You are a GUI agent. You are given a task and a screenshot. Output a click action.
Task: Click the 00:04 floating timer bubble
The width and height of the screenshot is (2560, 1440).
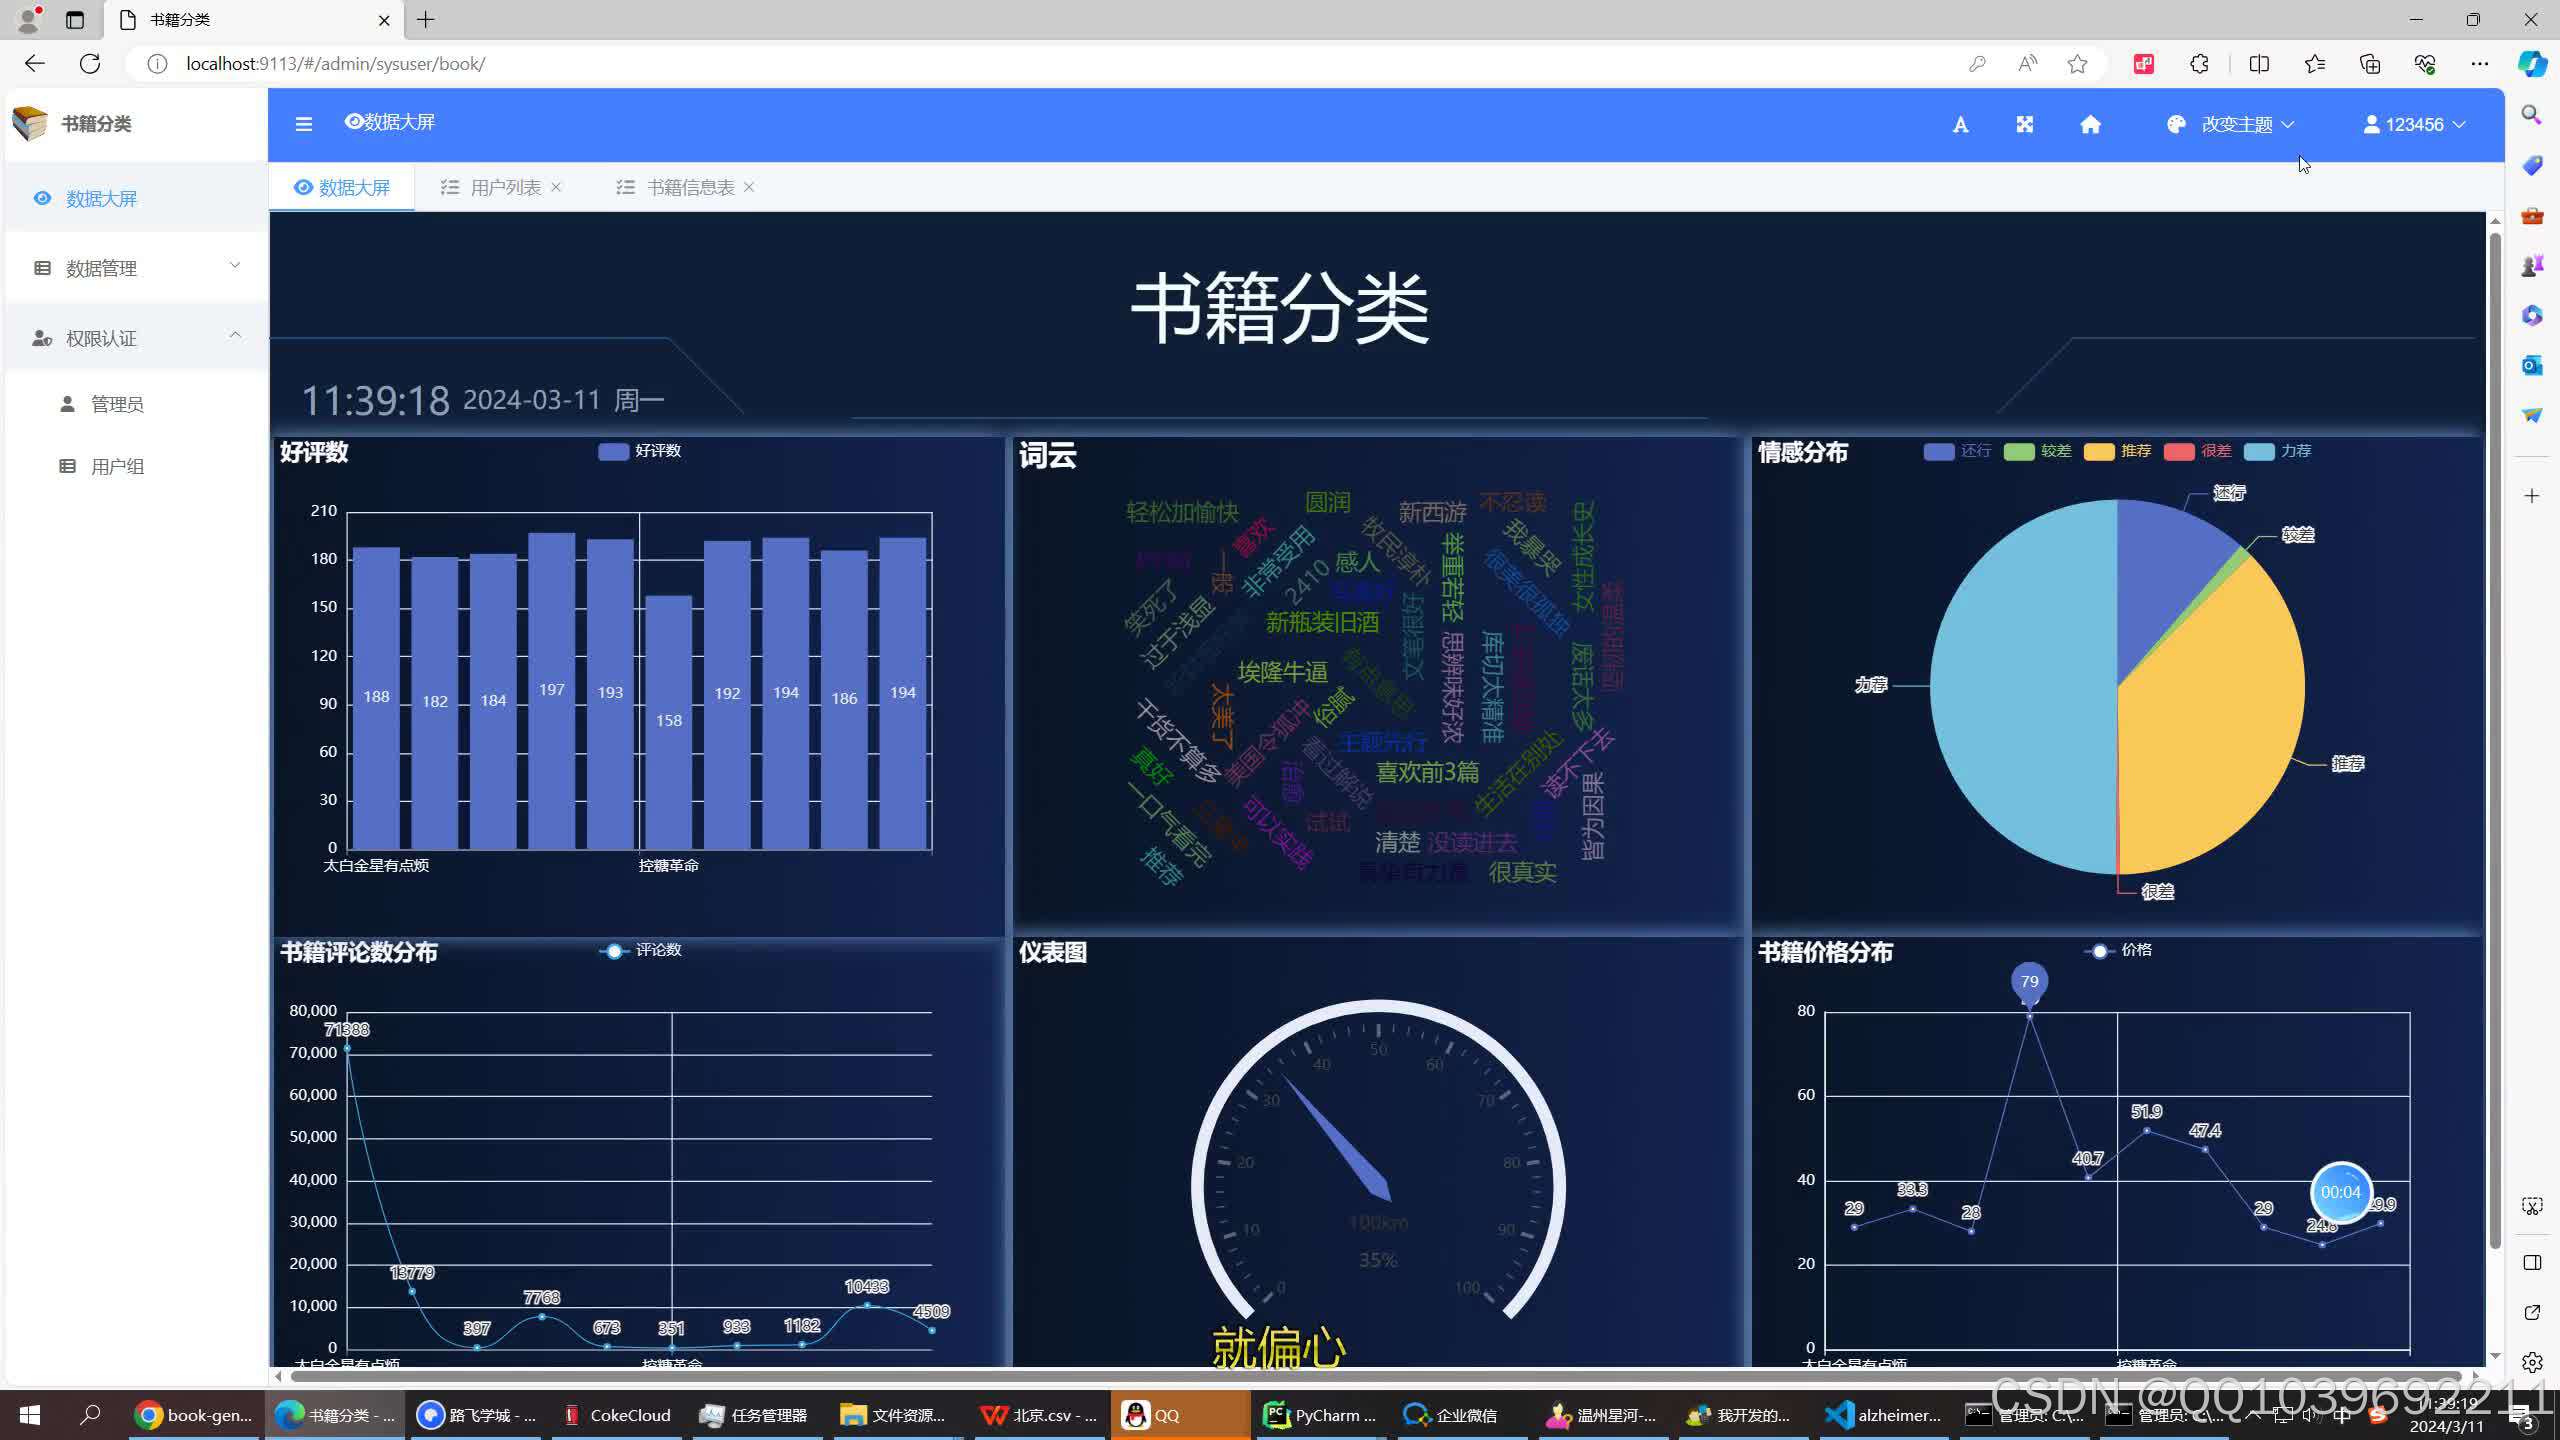tap(2340, 1192)
